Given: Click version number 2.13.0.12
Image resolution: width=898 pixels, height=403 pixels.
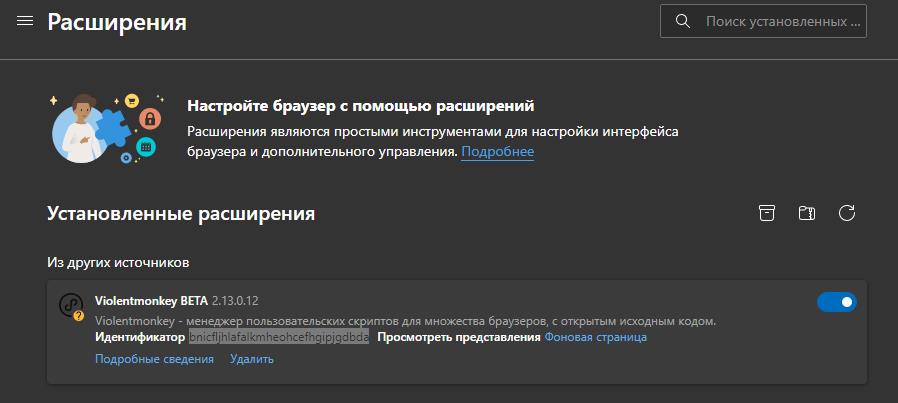Looking at the screenshot, I should pos(235,301).
